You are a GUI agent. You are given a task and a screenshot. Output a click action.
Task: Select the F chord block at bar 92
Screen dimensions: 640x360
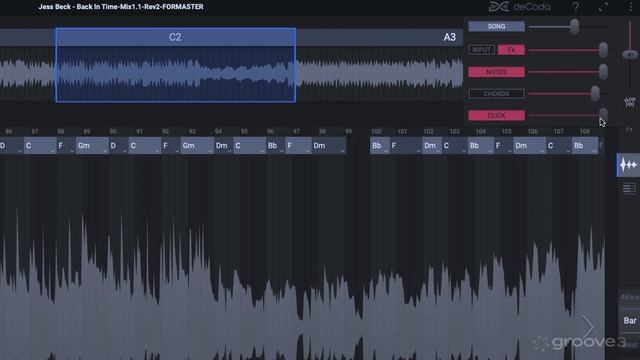pos(171,146)
